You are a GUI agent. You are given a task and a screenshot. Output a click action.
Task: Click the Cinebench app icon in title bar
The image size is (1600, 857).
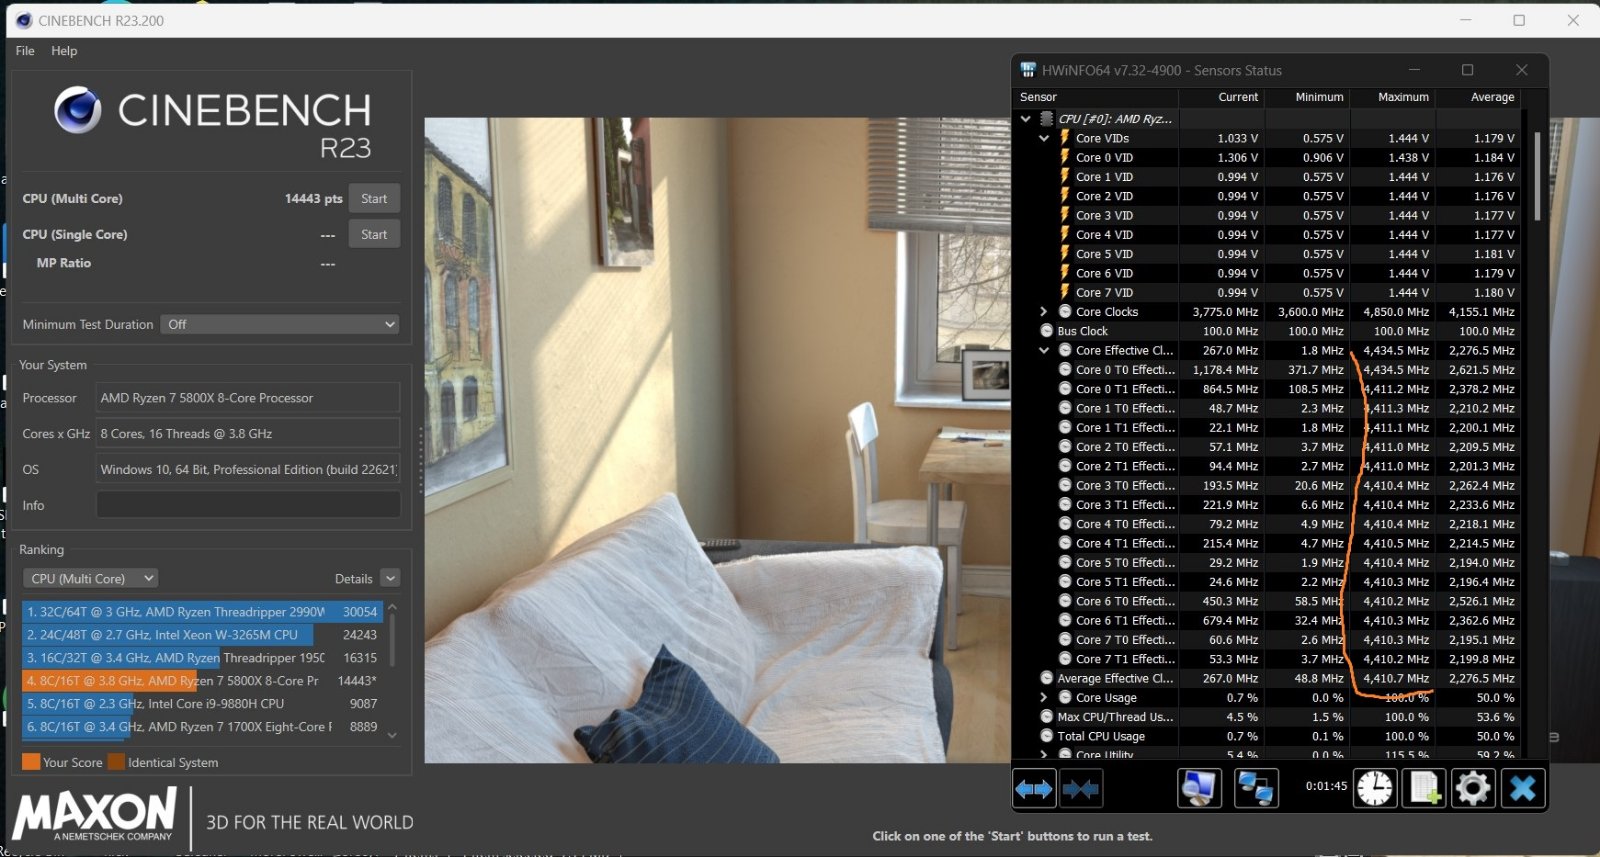(x=24, y=20)
